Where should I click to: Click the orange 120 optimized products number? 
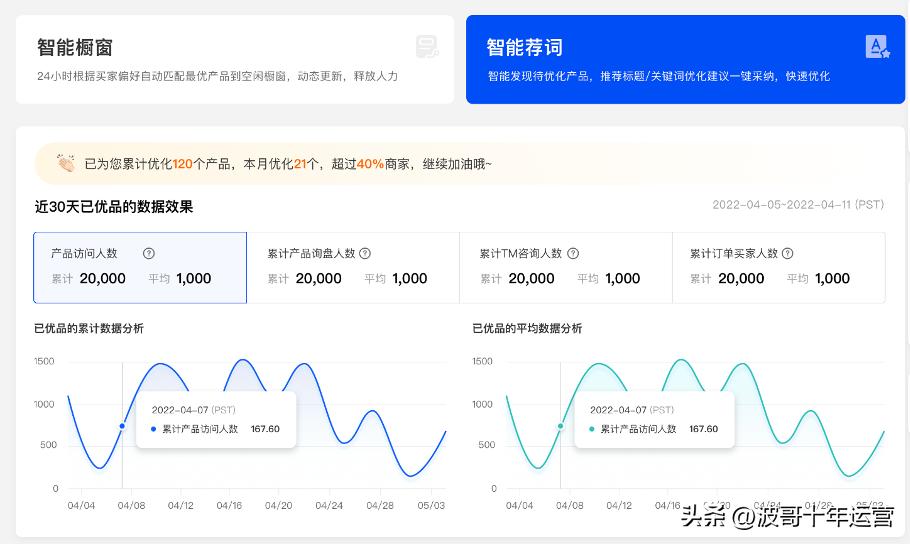[x=182, y=164]
